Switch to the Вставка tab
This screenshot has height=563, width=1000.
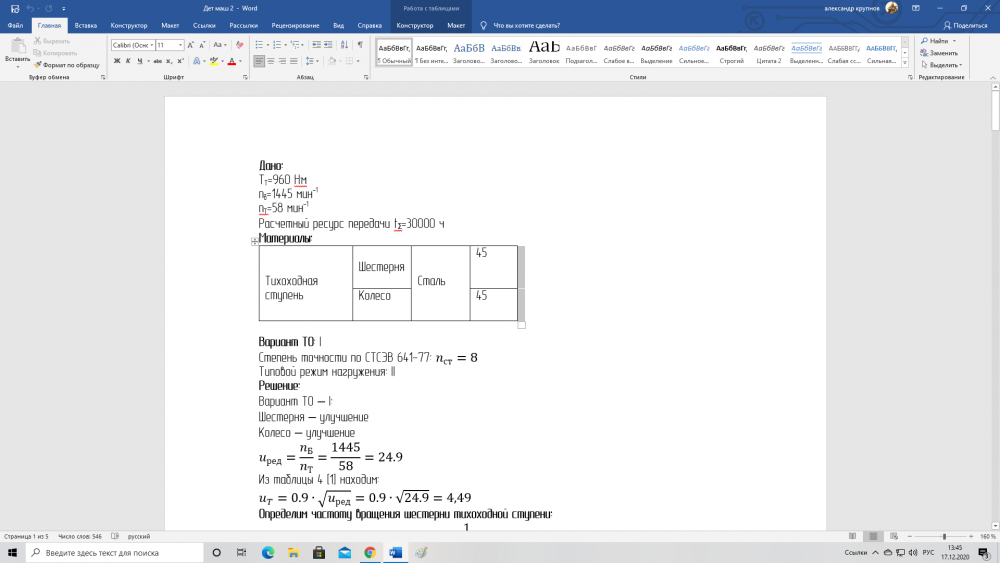click(x=86, y=24)
